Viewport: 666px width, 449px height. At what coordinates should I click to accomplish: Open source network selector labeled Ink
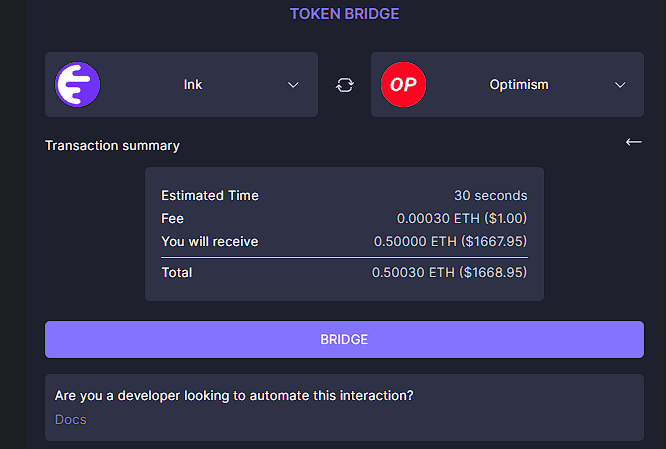point(181,85)
